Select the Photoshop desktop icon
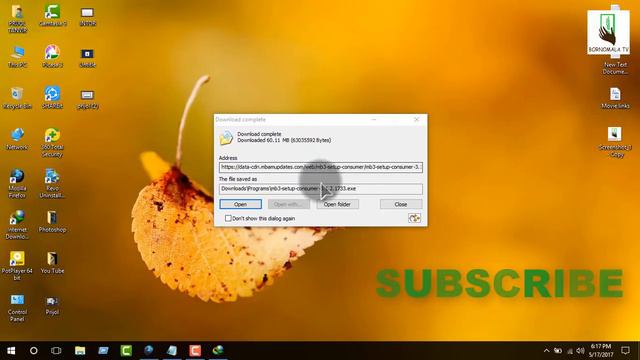The image size is (640, 360). [x=52, y=222]
